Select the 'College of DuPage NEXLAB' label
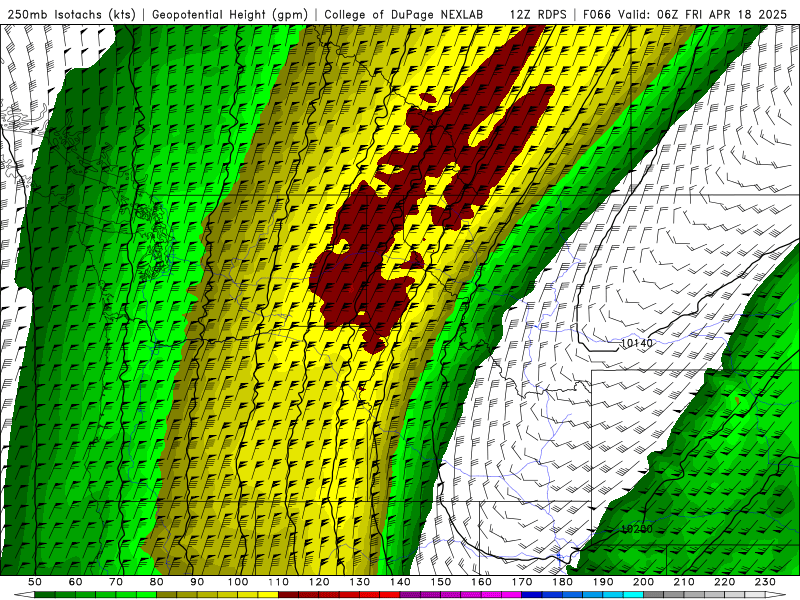The width and height of the screenshot is (800, 600). (x=404, y=14)
